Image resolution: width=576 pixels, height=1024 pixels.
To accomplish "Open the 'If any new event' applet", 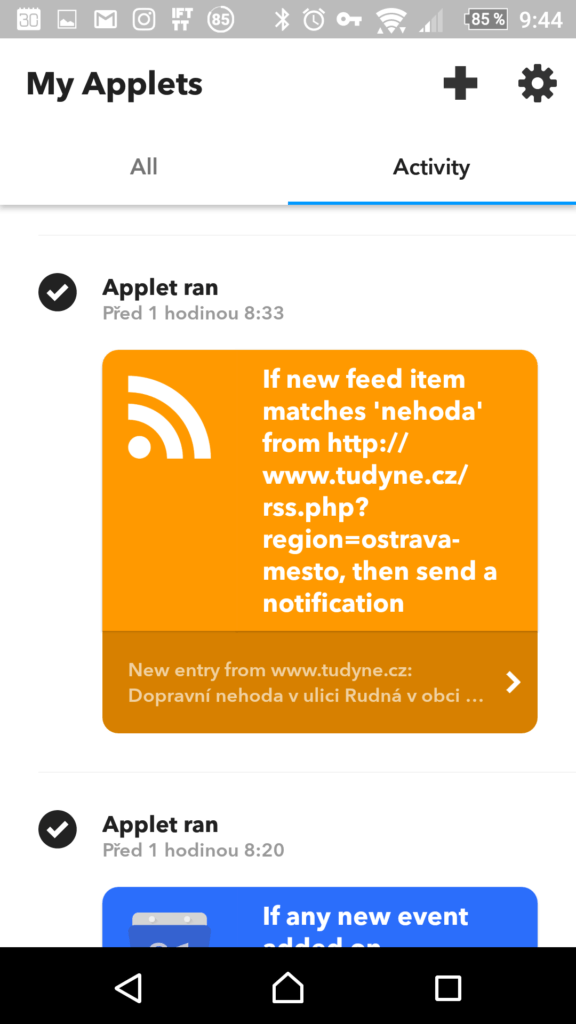I will (x=366, y=917).
